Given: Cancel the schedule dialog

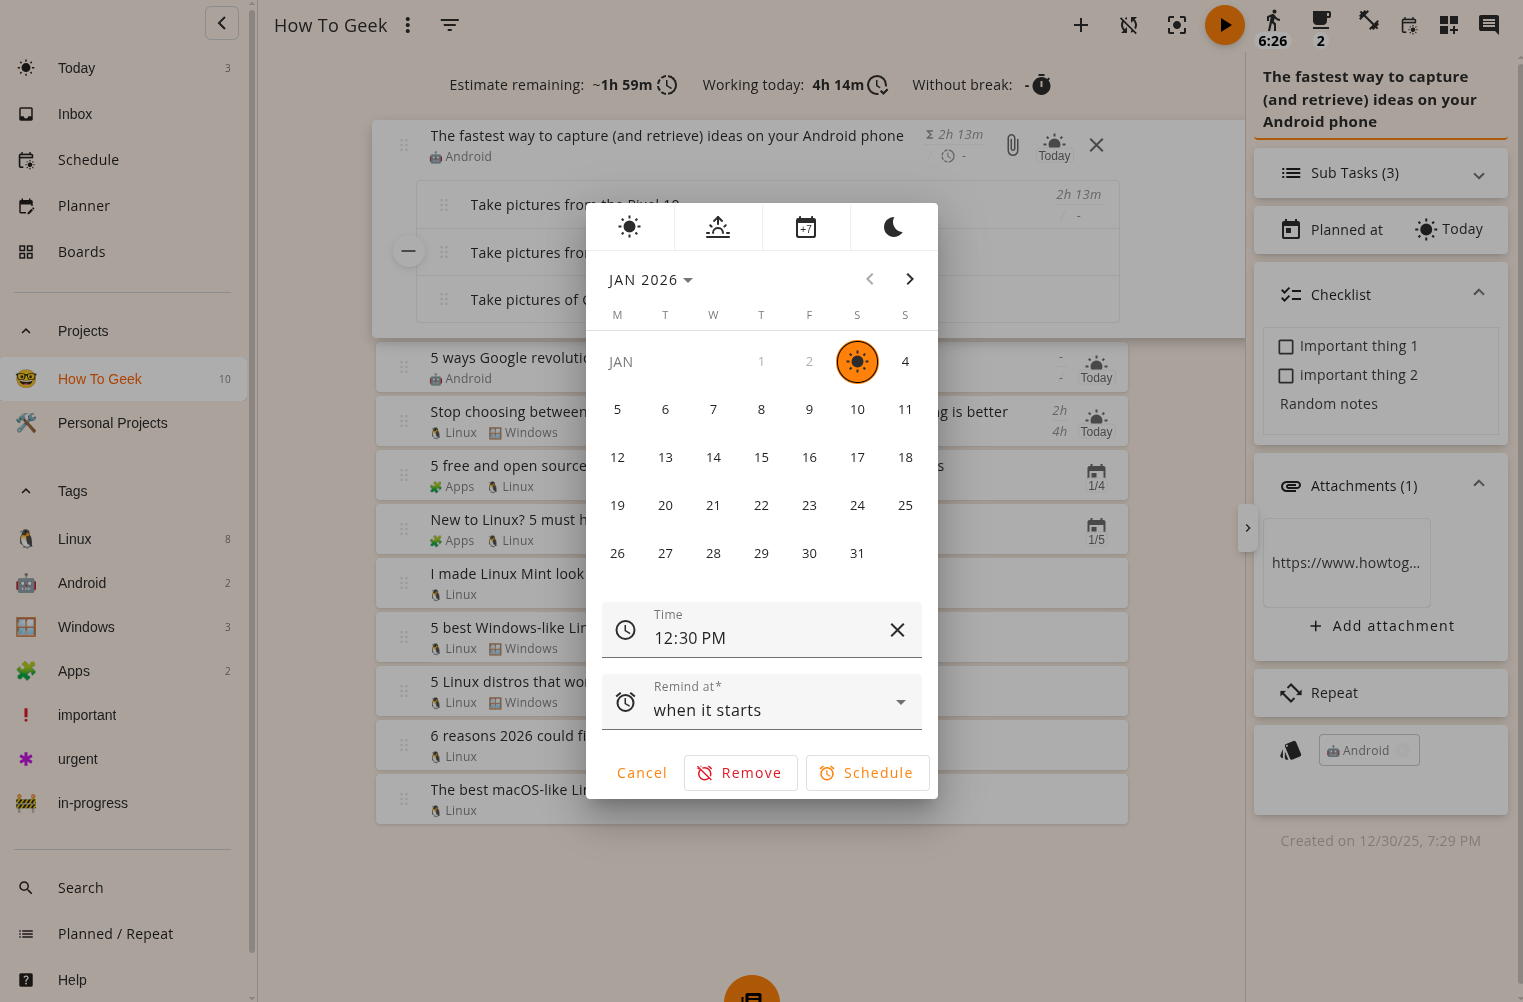Looking at the screenshot, I should coord(642,773).
